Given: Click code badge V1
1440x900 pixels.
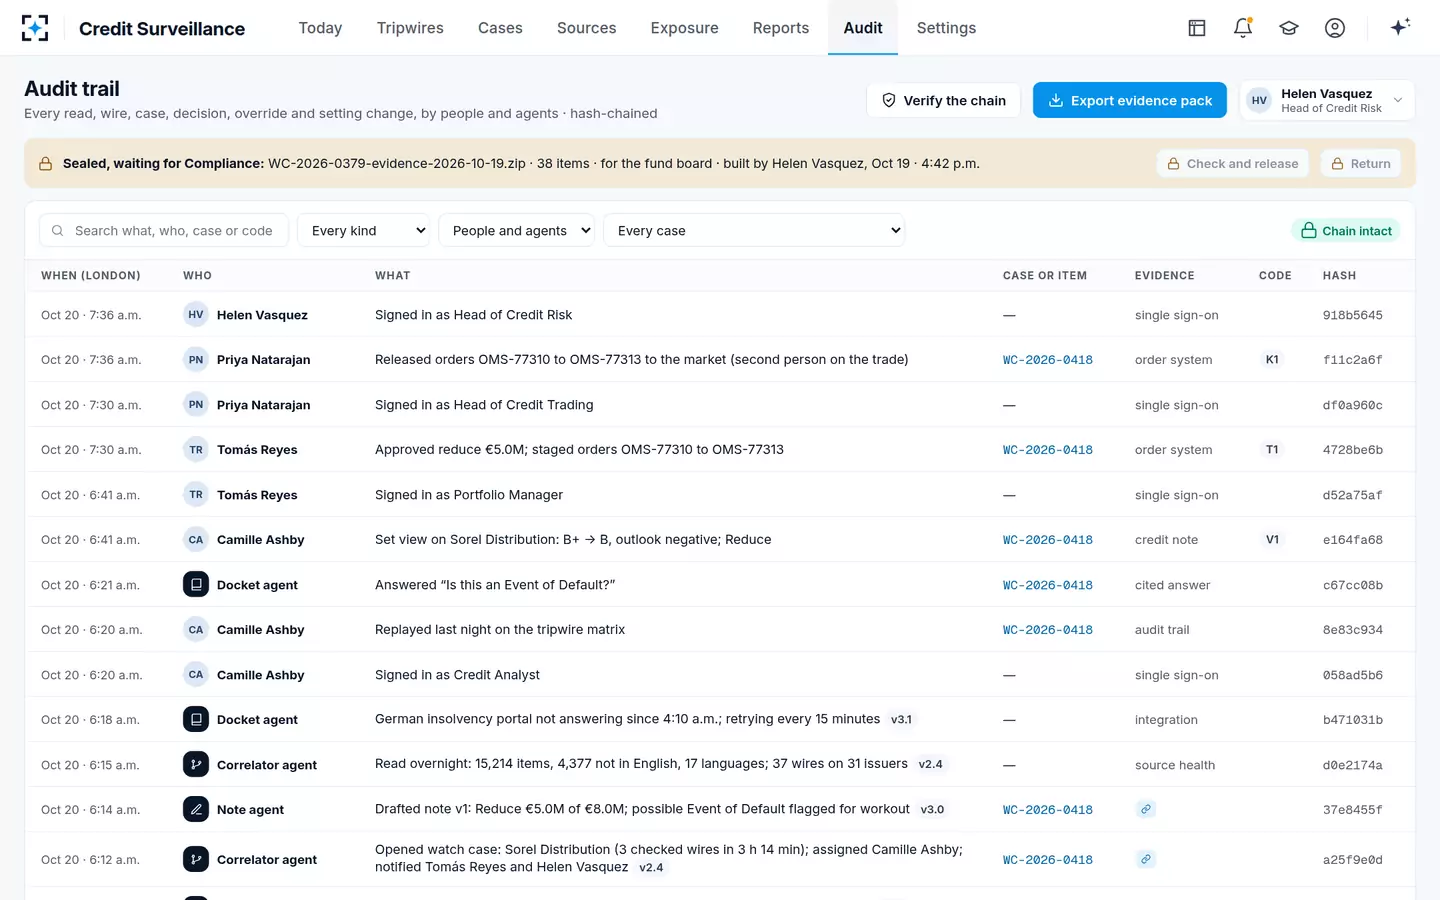Looking at the screenshot, I should pyautogui.click(x=1272, y=539).
